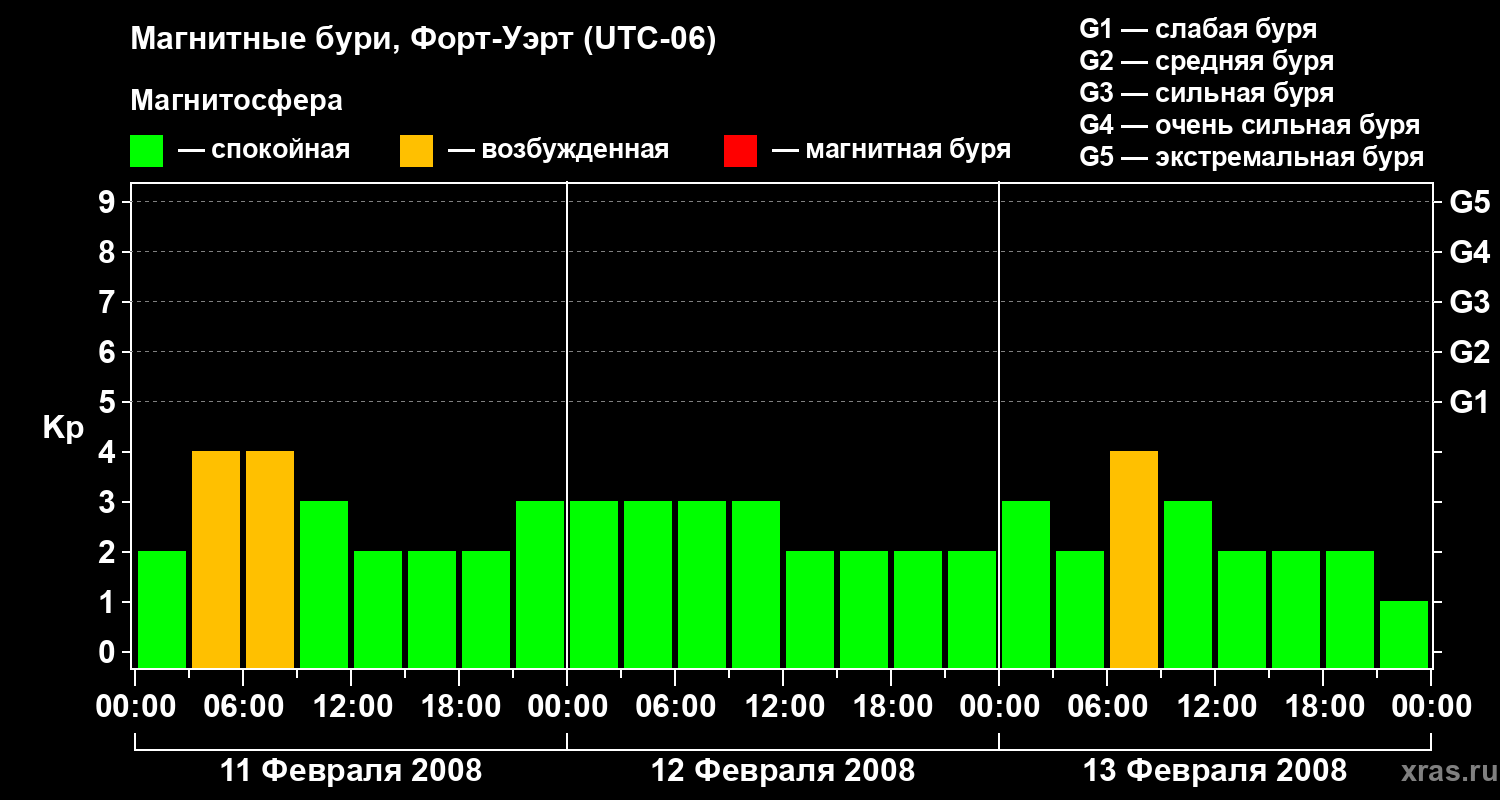Click the shortest Kp 1 bar on 13 February
The height and width of the screenshot is (800, 1500).
(1404, 634)
